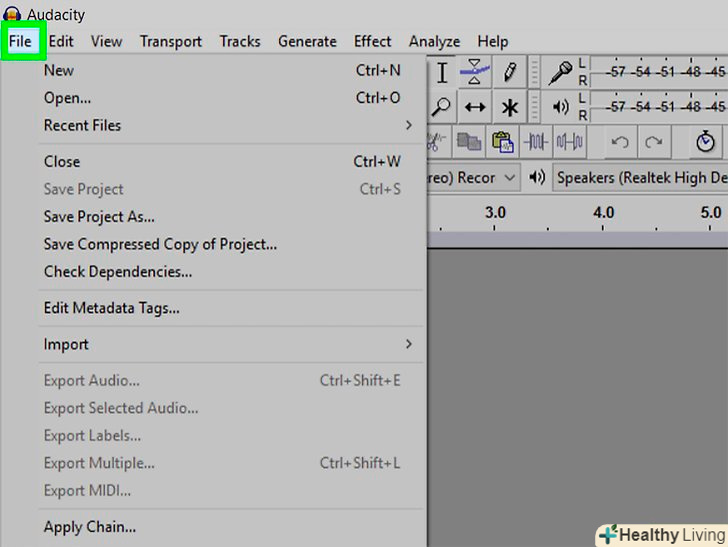The width and height of the screenshot is (728, 547).
Task: Open recording channels dropdown arrow
Action: (x=510, y=177)
